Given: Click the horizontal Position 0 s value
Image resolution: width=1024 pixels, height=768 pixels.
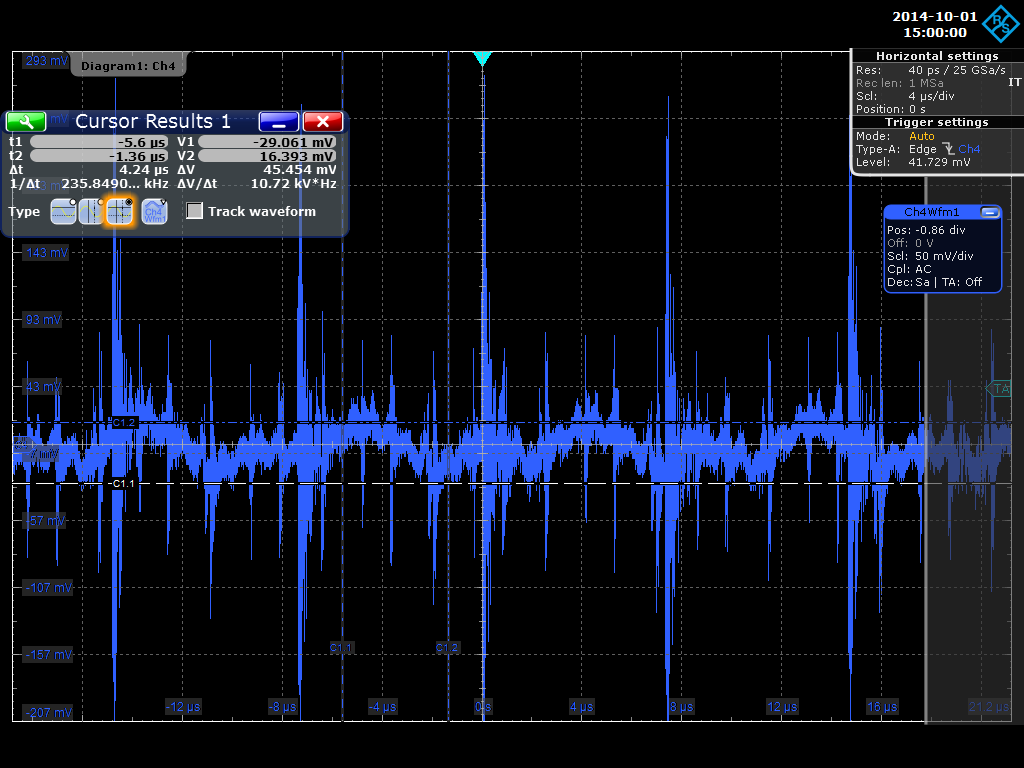Looking at the screenshot, I should [x=918, y=109].
